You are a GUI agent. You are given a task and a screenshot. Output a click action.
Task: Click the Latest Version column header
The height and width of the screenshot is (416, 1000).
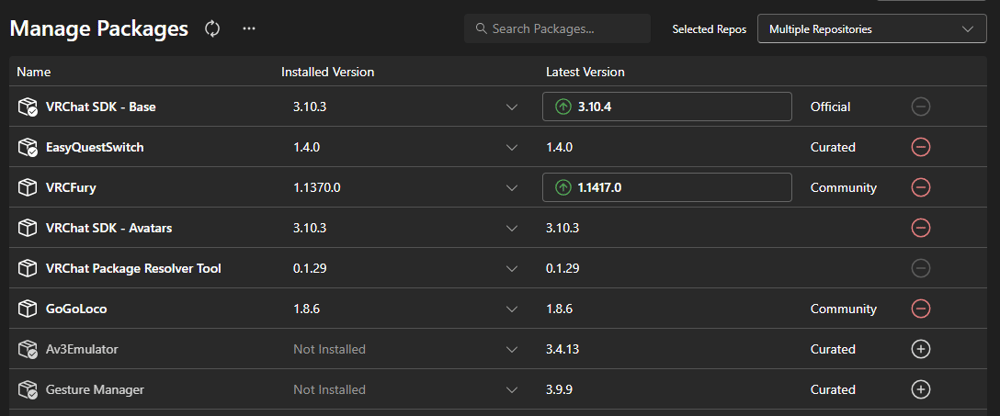[585, 72]
